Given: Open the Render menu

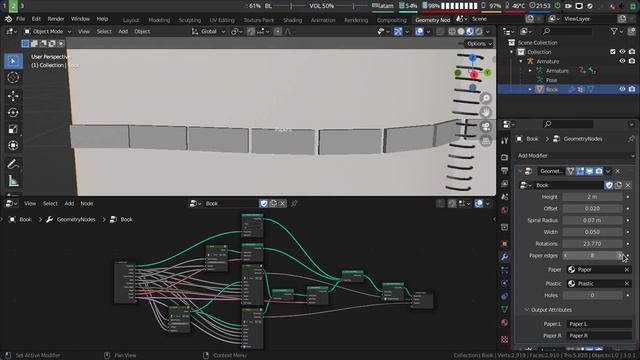Looking at the screenshot, I should point(56,19).
